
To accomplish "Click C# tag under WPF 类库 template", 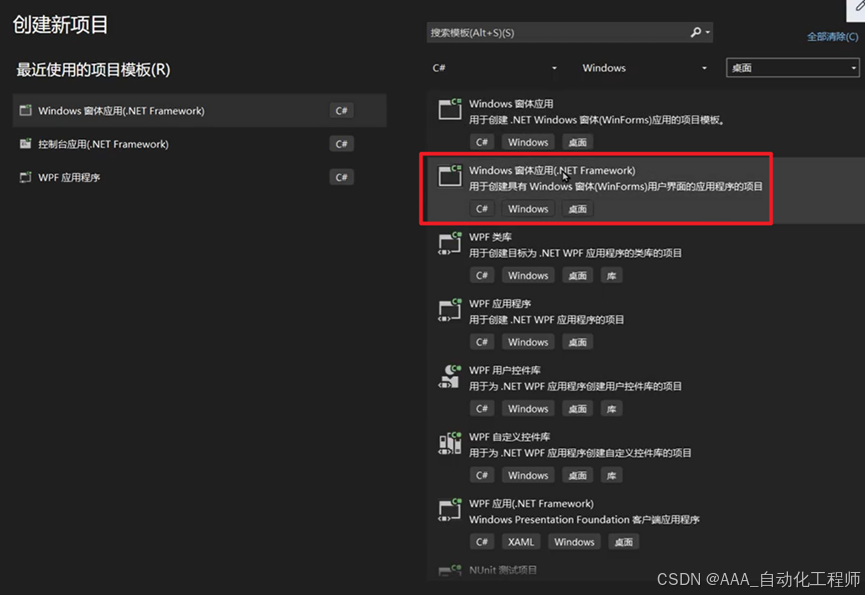I will click(482, 276).
